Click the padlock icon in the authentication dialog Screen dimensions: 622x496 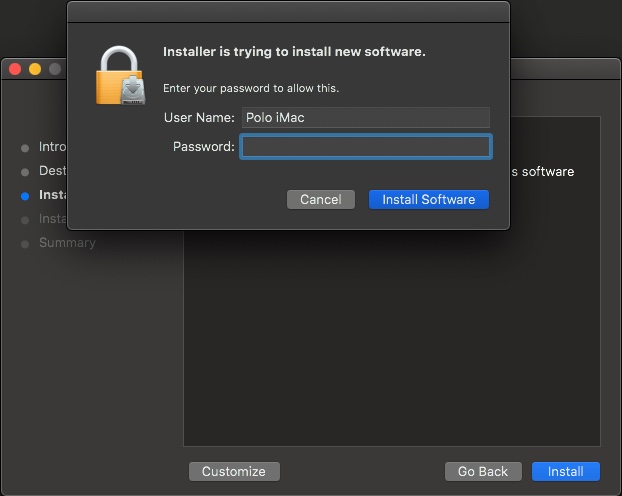(121, 75)
